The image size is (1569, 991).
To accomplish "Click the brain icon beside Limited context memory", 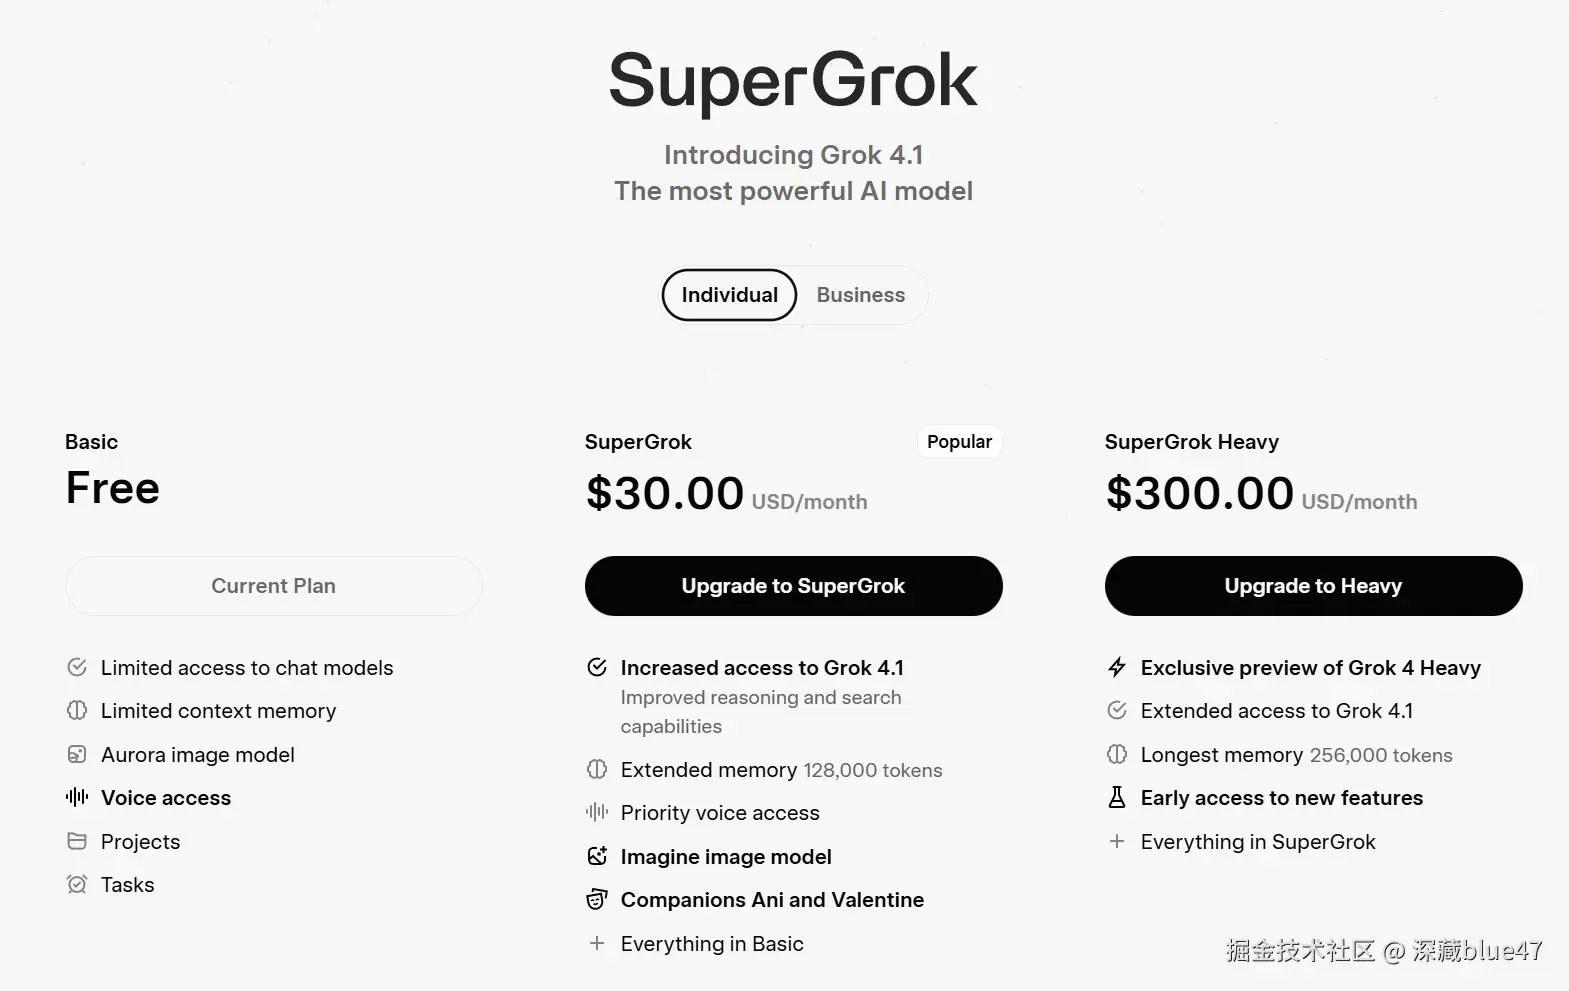I will (x=77, y=710).
